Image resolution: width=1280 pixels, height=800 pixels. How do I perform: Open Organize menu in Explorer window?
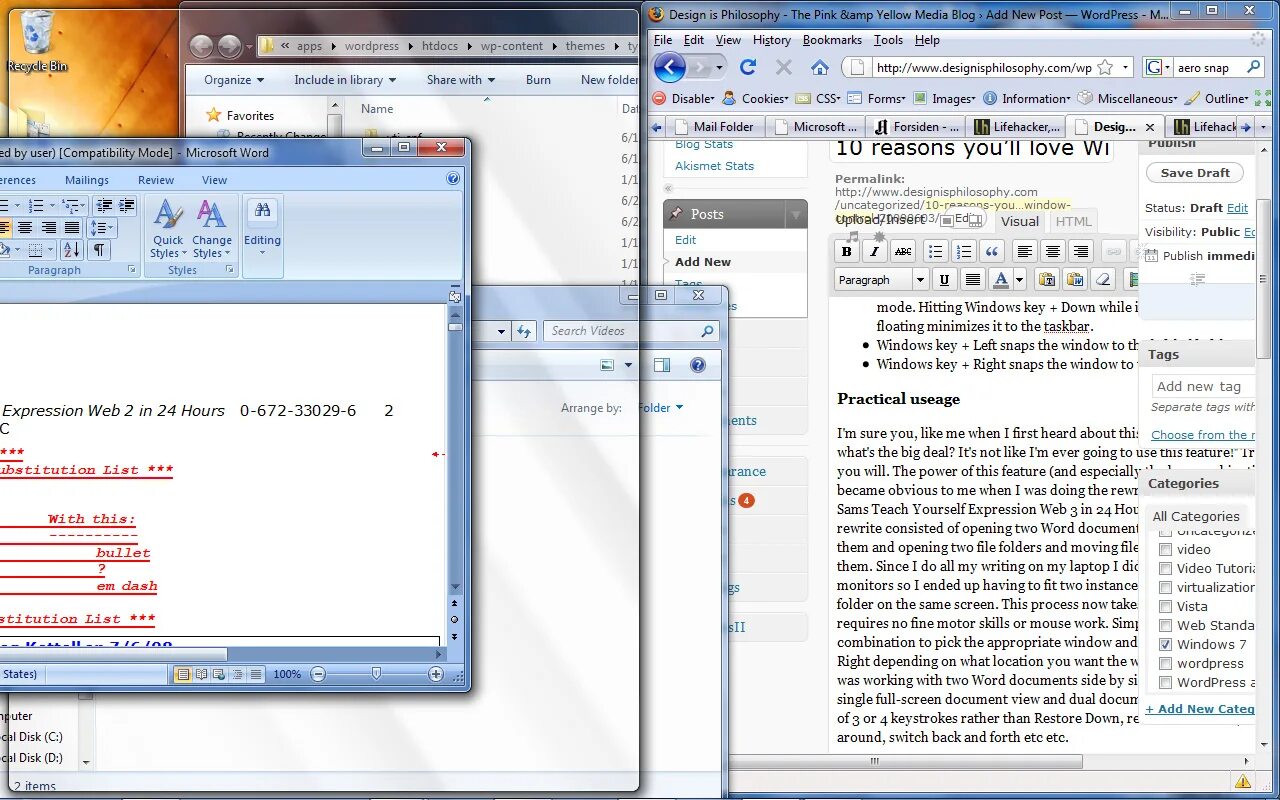click(234, 80)
